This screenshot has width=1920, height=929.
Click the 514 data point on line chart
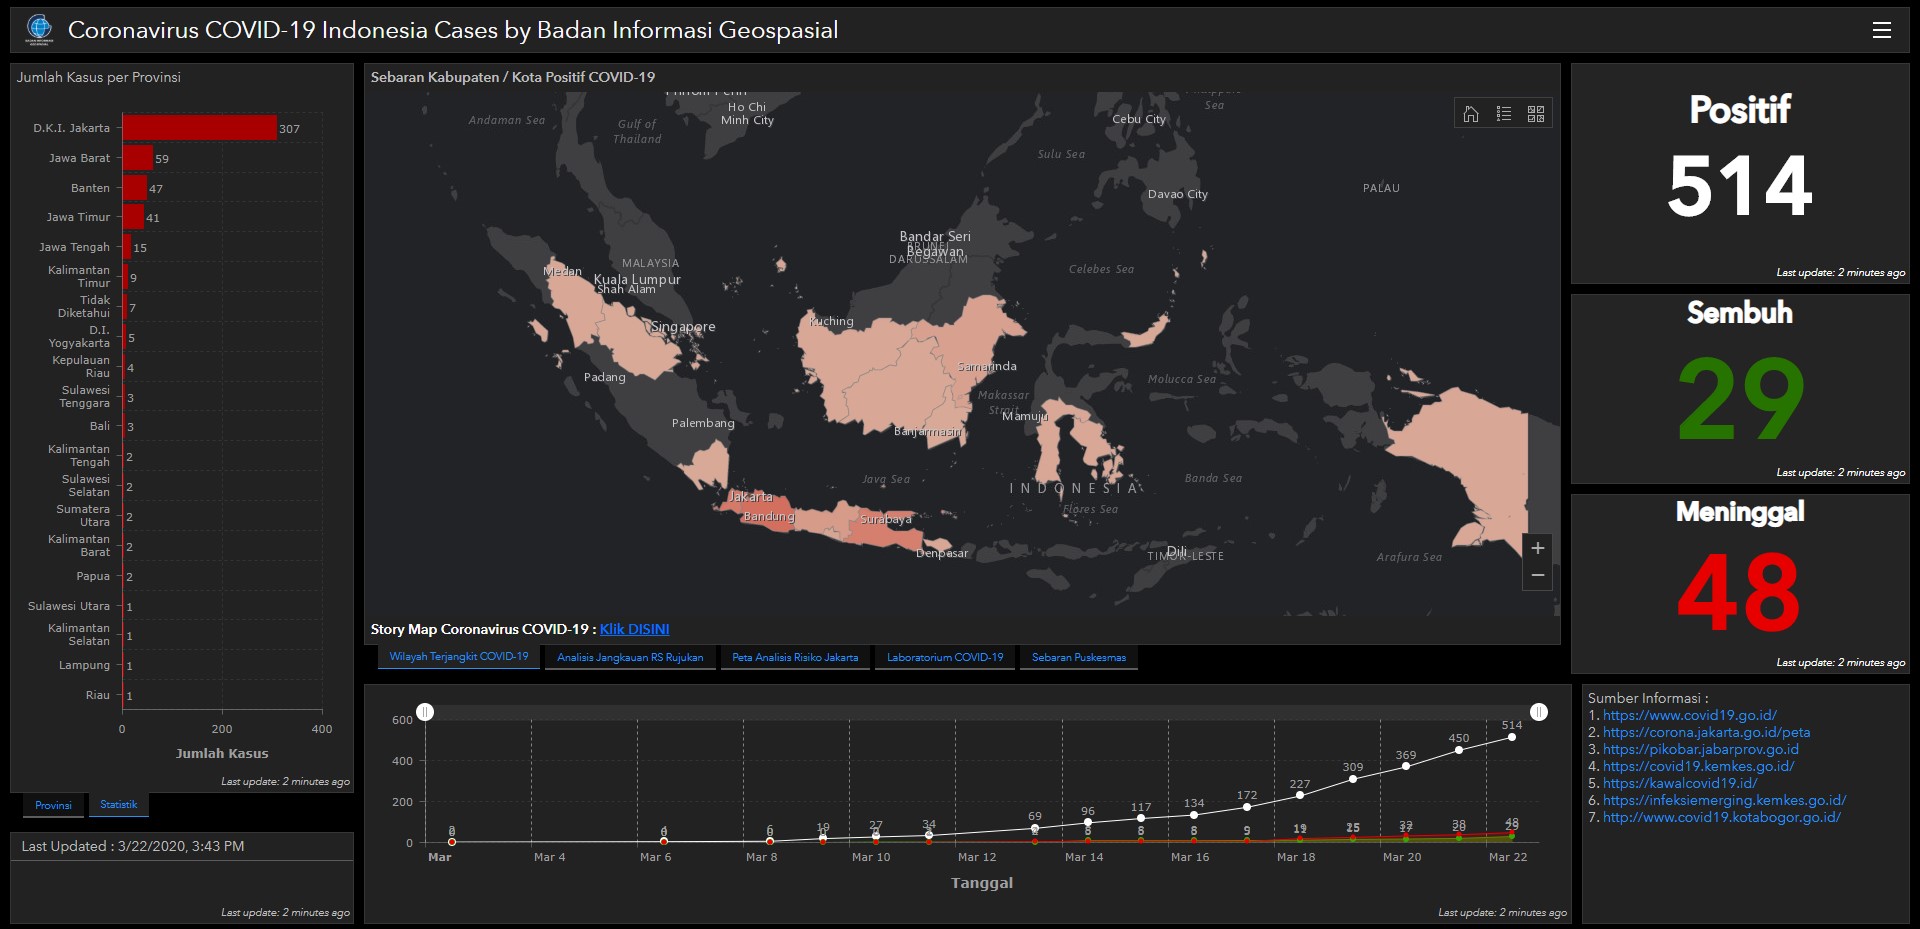point(1511,737)
